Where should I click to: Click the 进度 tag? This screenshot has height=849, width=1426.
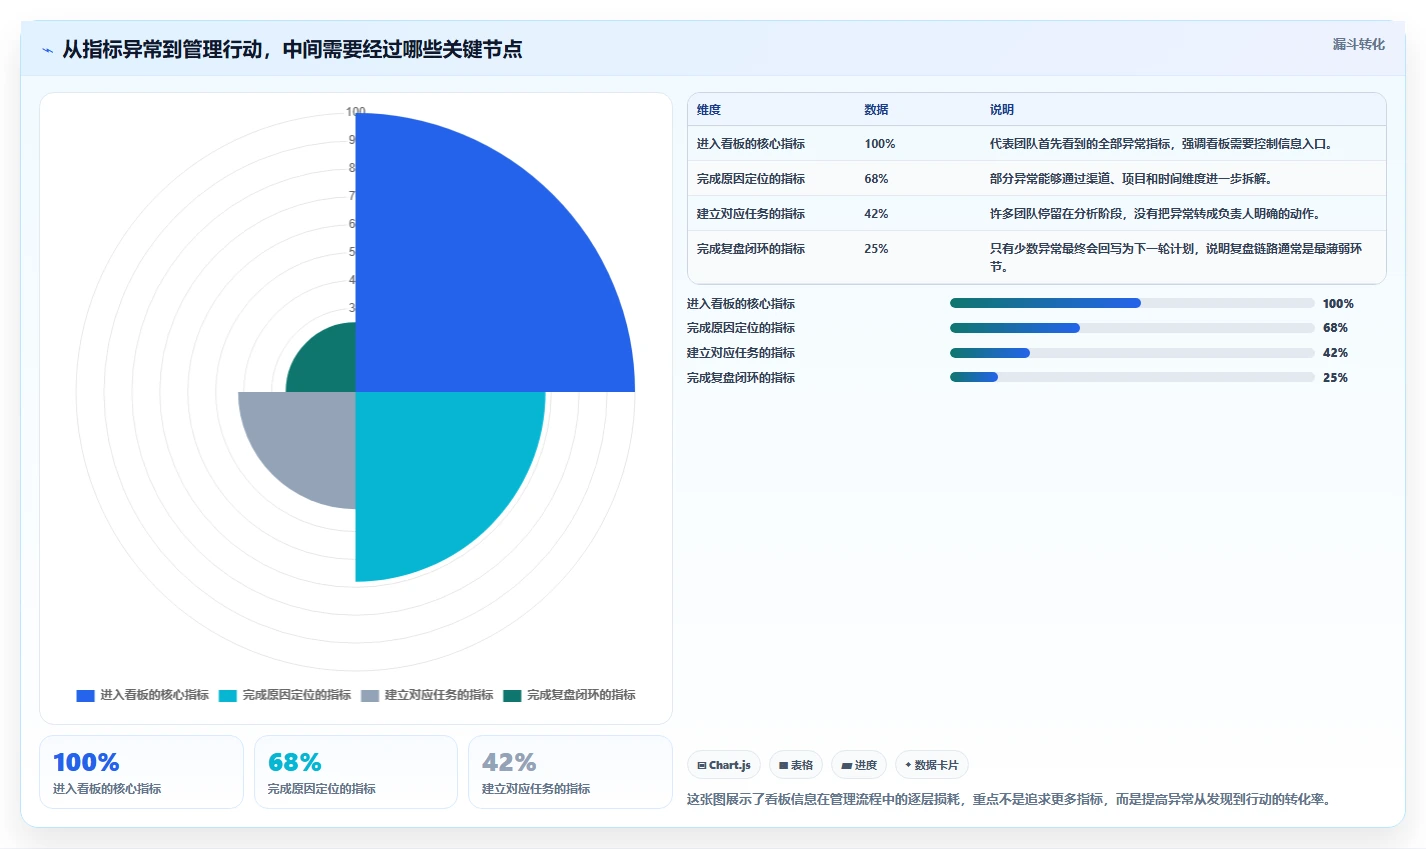click(859, 765)
